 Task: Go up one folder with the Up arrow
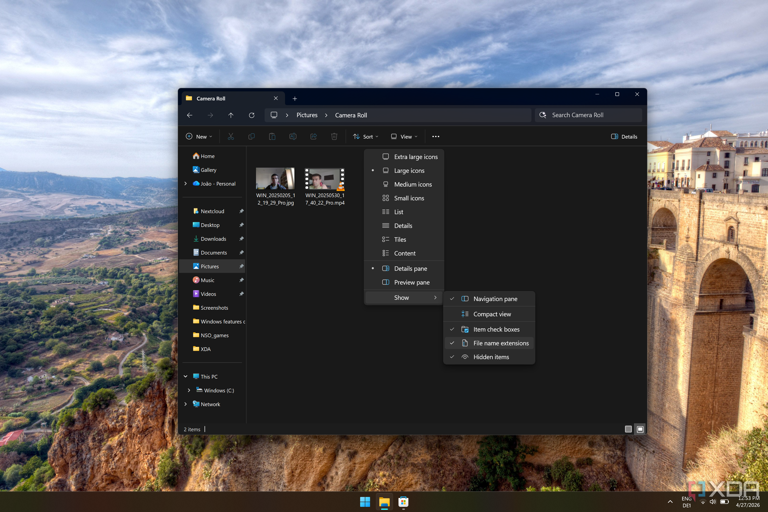231,115
